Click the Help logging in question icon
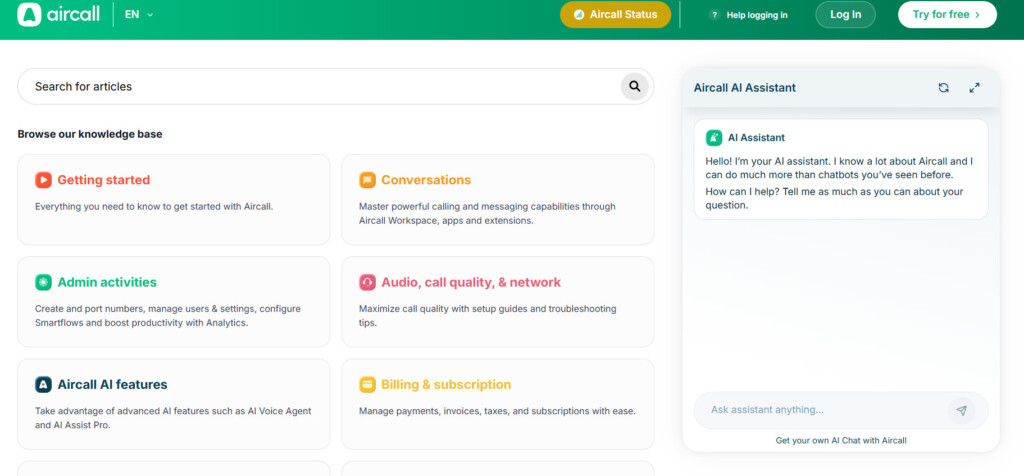Image resolution: width=1024 pixels, height=476 pixels. pos(714,15)
